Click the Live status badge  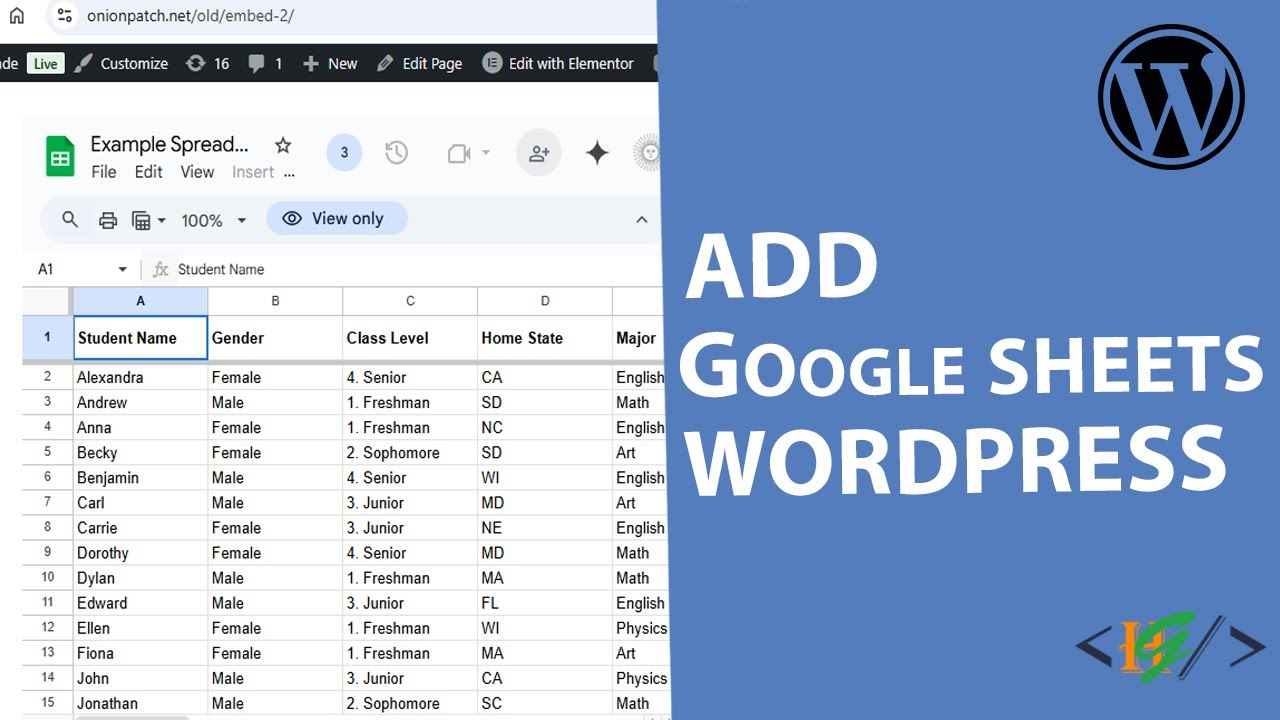click(x=45, y=64)
